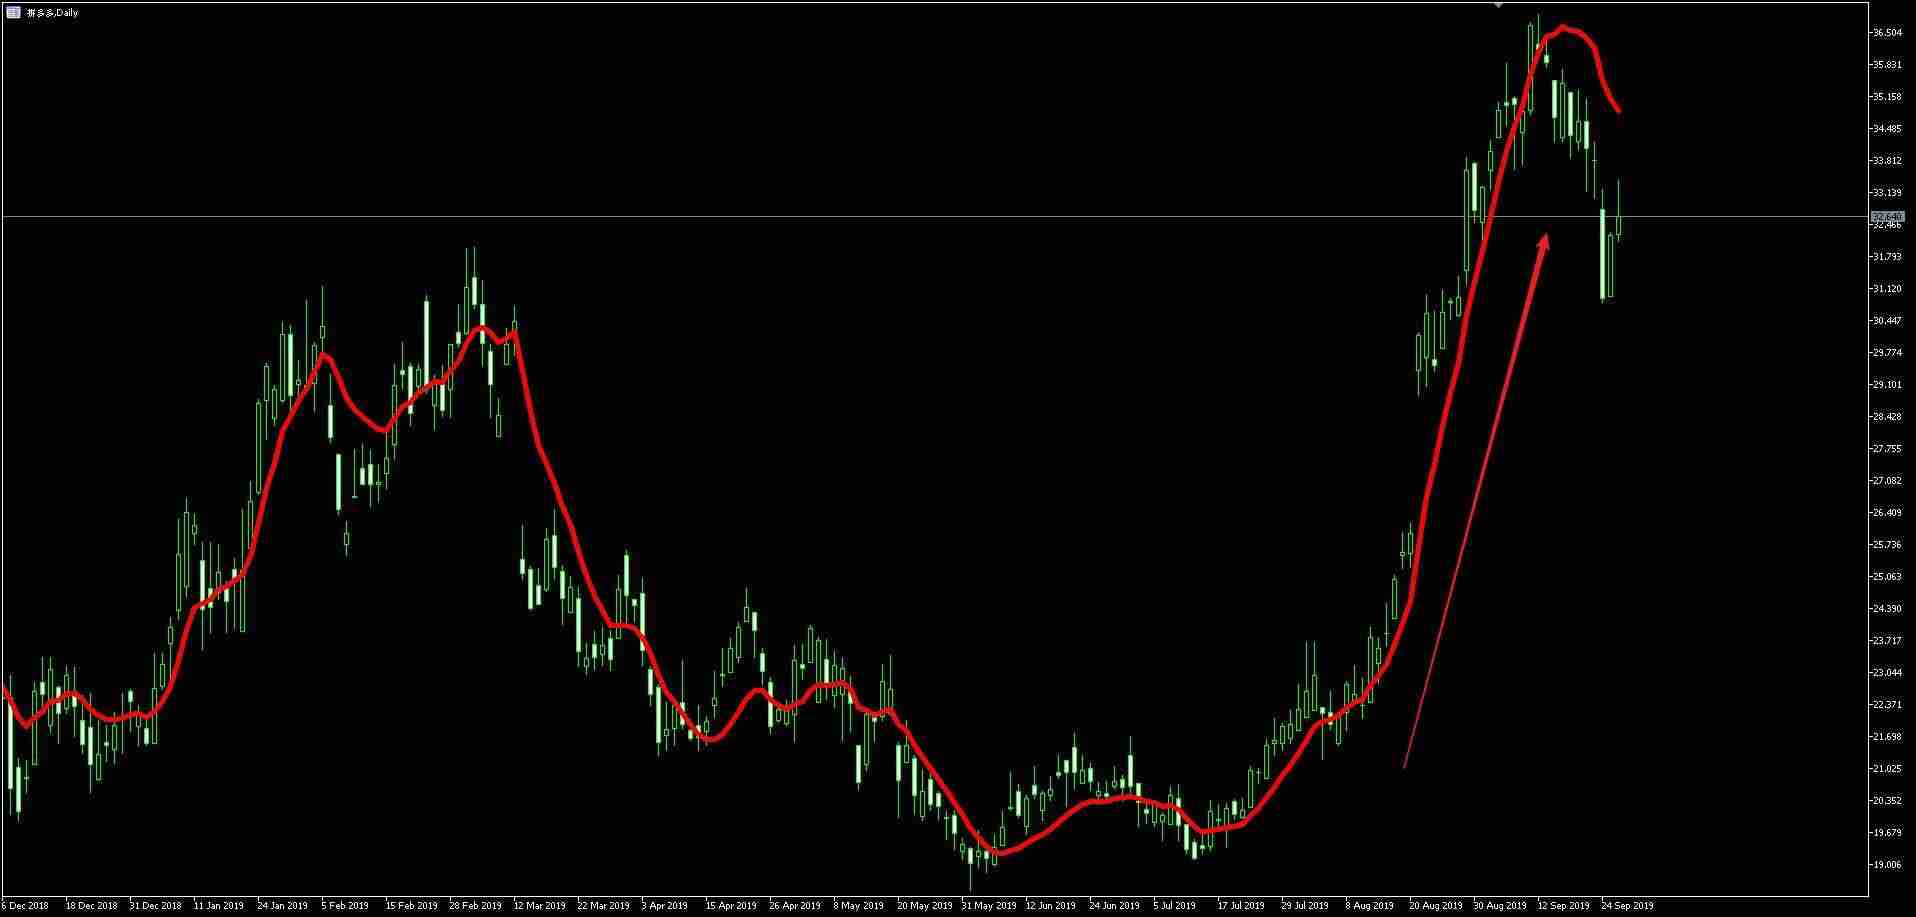Click the 5 Jul 2019 date label
This screenshot has height=917, width=1916.
(x=1175, y=906)
